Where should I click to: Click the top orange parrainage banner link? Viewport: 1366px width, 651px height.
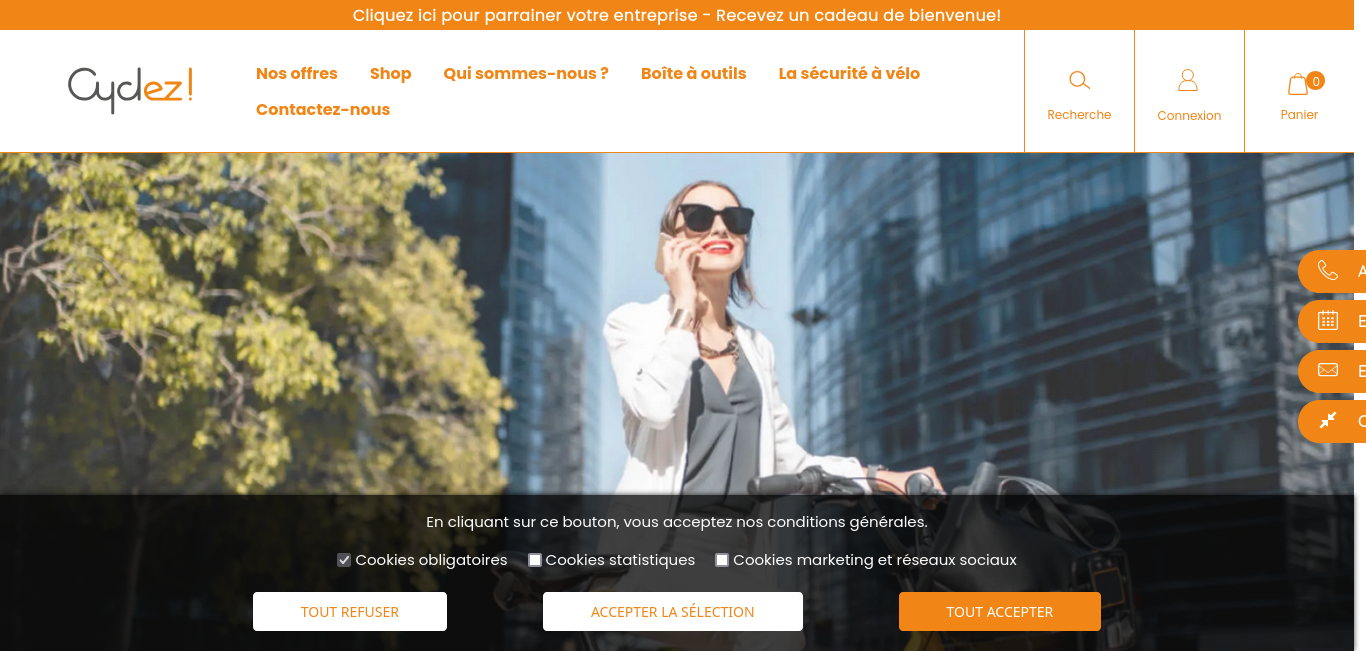point(677,15)
